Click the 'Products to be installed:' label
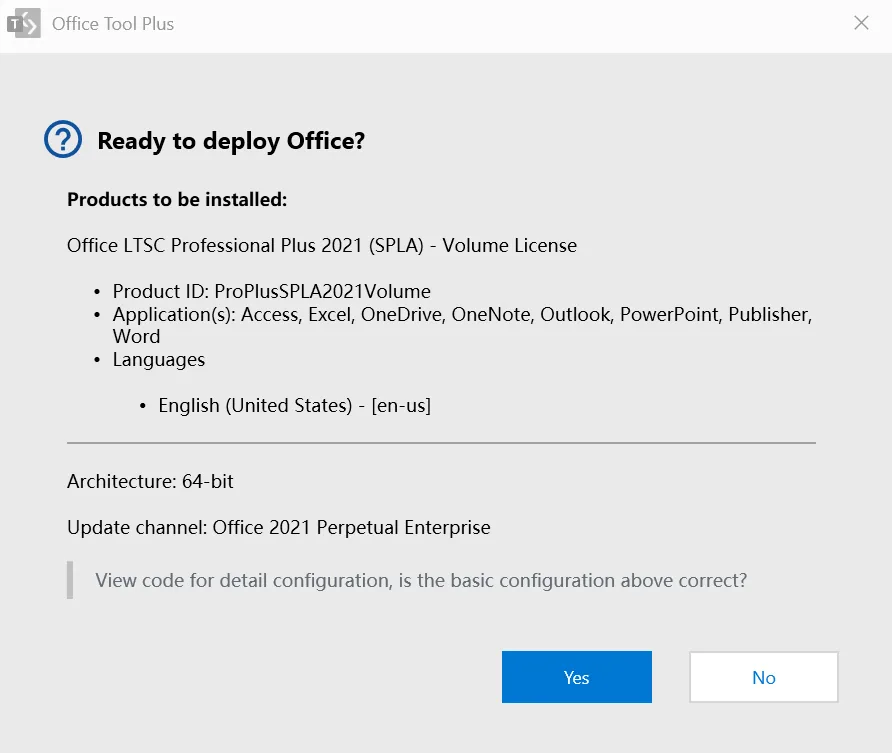Viewport: 892px width, 753px height. coord(177,200)
